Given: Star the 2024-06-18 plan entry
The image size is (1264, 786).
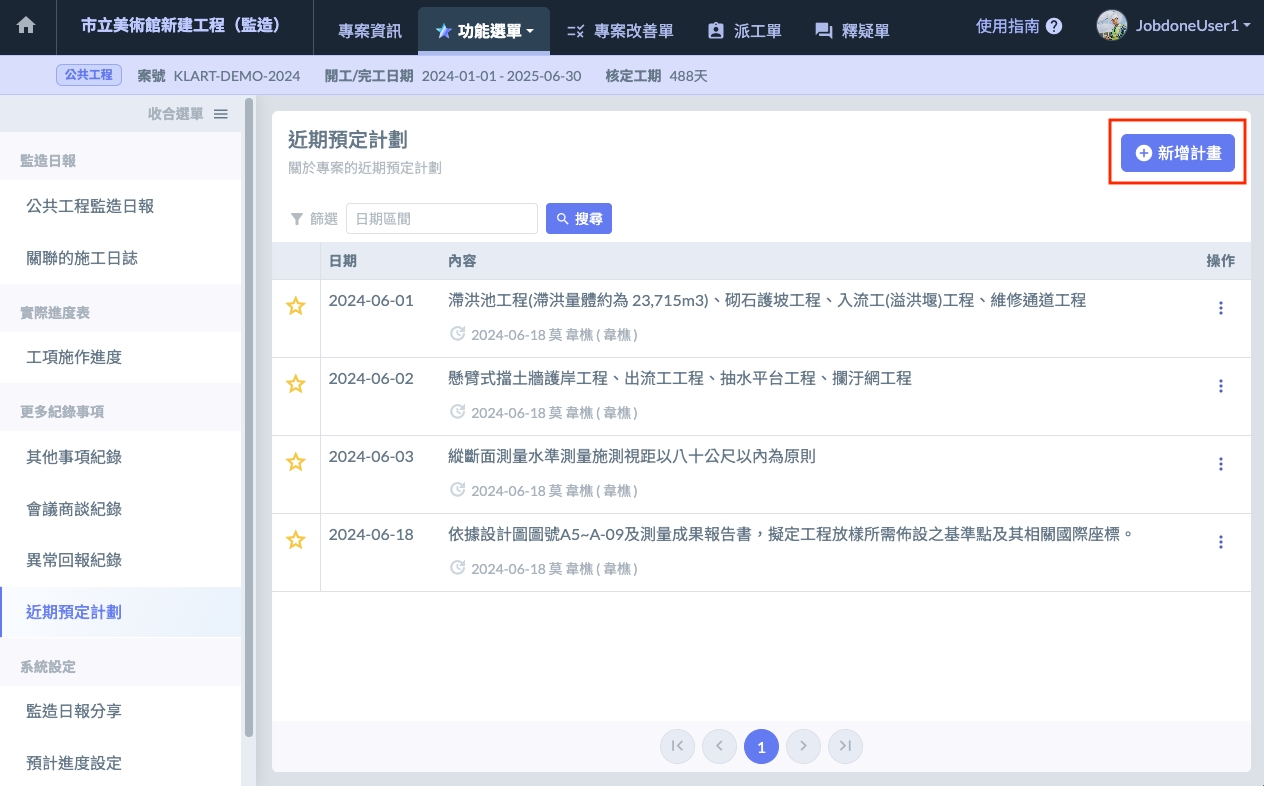Looking at the screenshot, I should pyautogui.click(x=296, y=540).
